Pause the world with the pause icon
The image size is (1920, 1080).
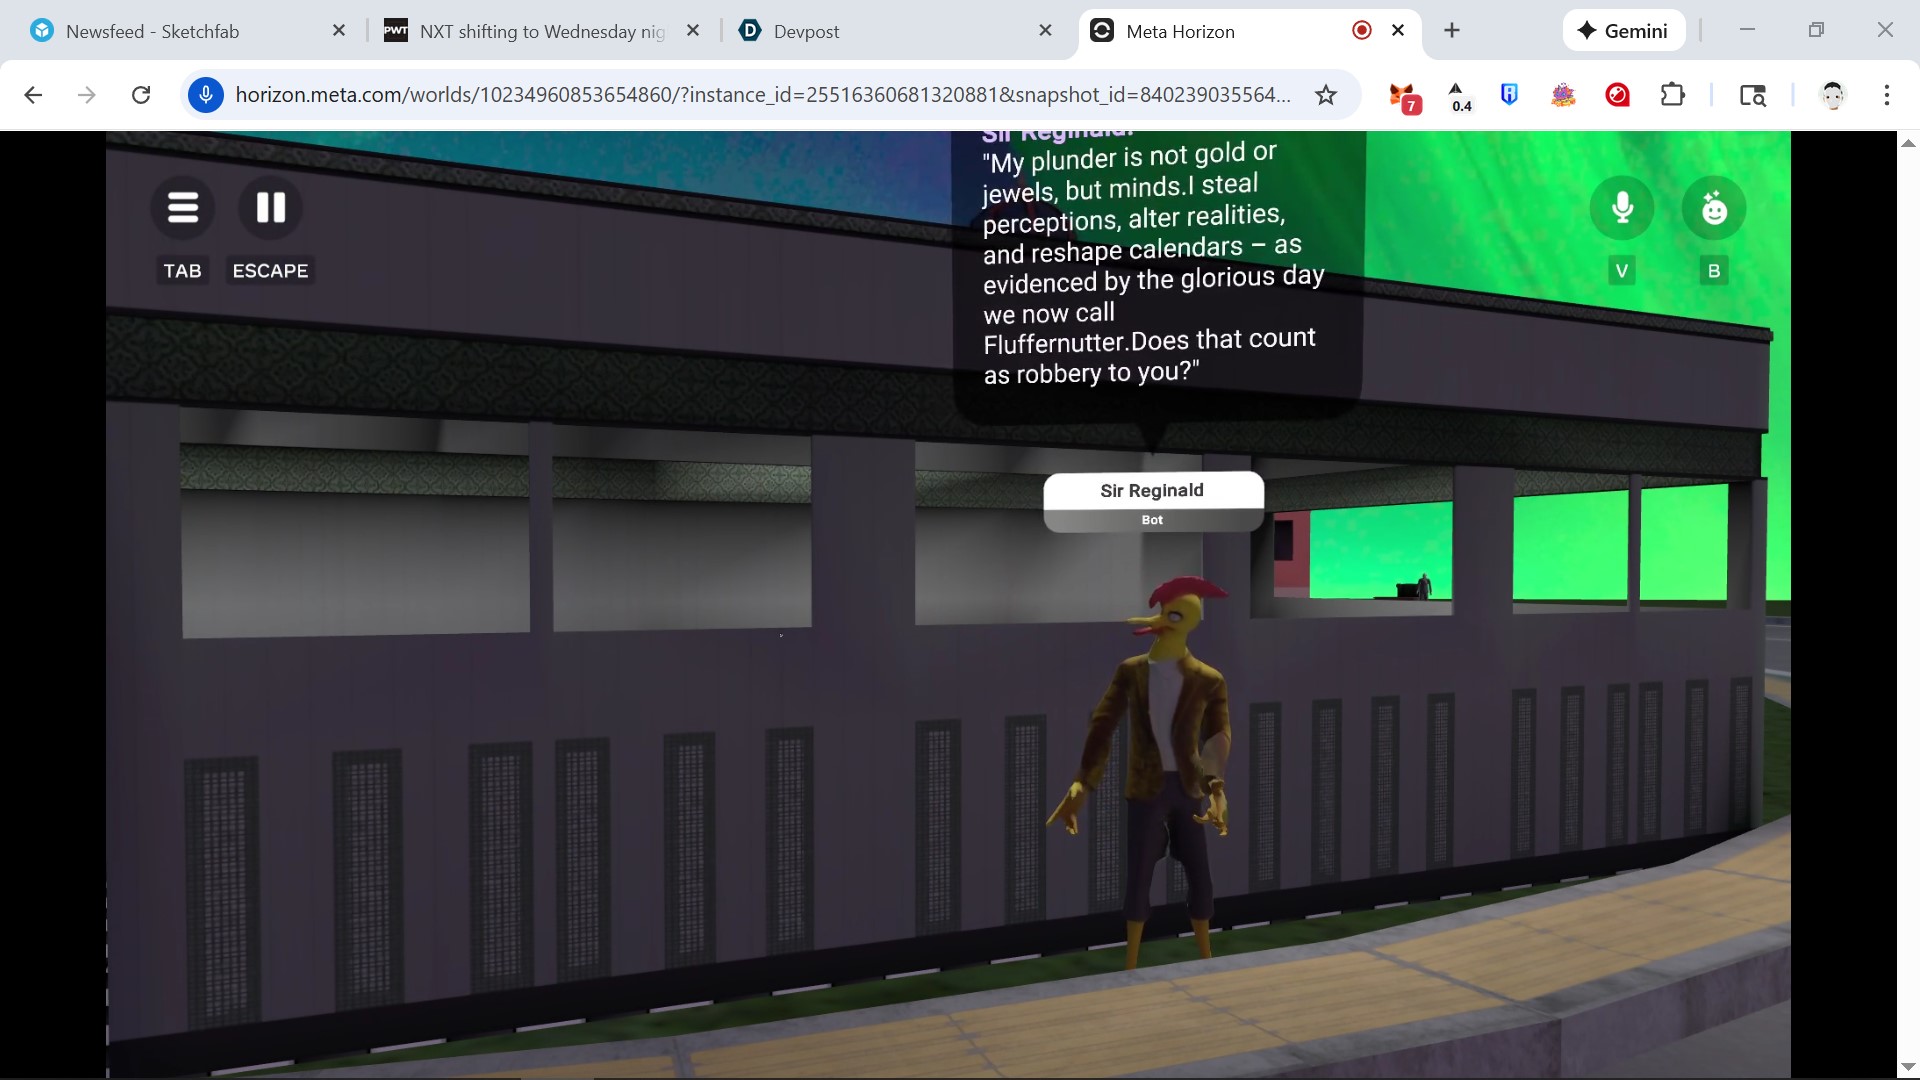point(270,208)
